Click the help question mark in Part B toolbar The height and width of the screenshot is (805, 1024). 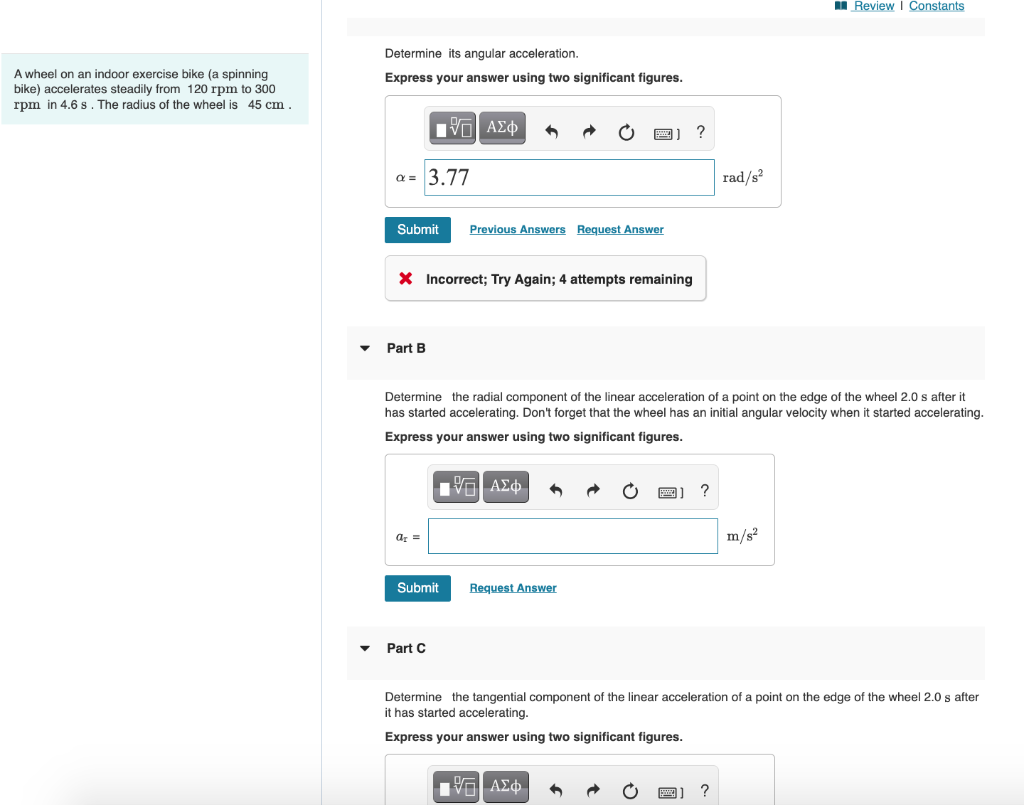pos(704,490)
